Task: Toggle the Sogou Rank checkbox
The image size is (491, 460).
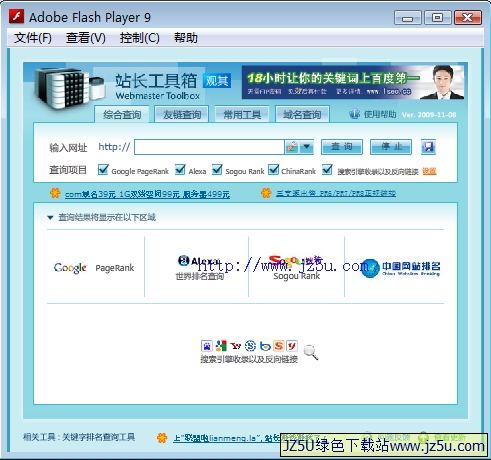Action: pyautogui.click(x=217, y=170)
